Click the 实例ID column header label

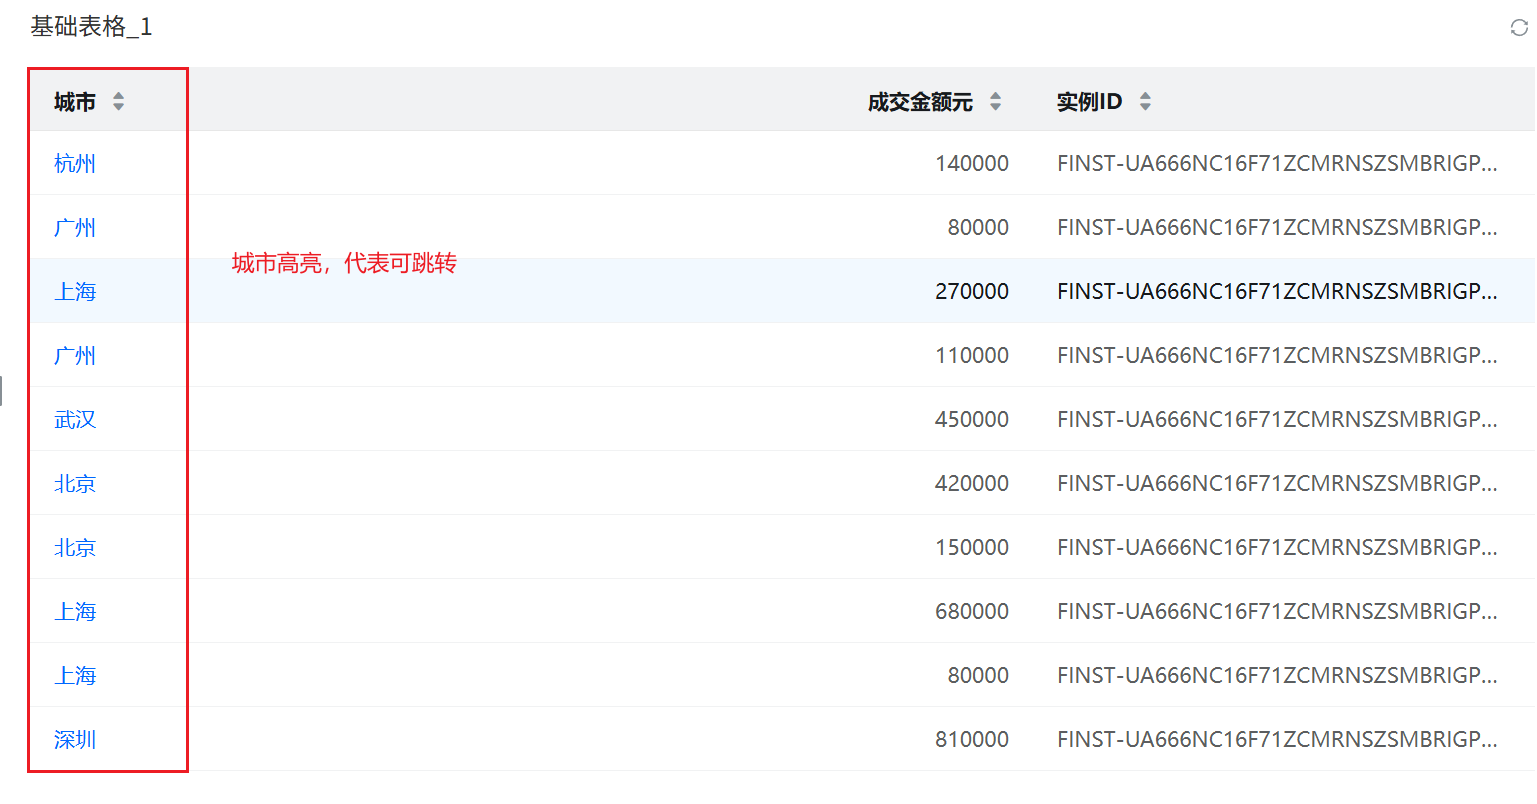pos(1089,102)
